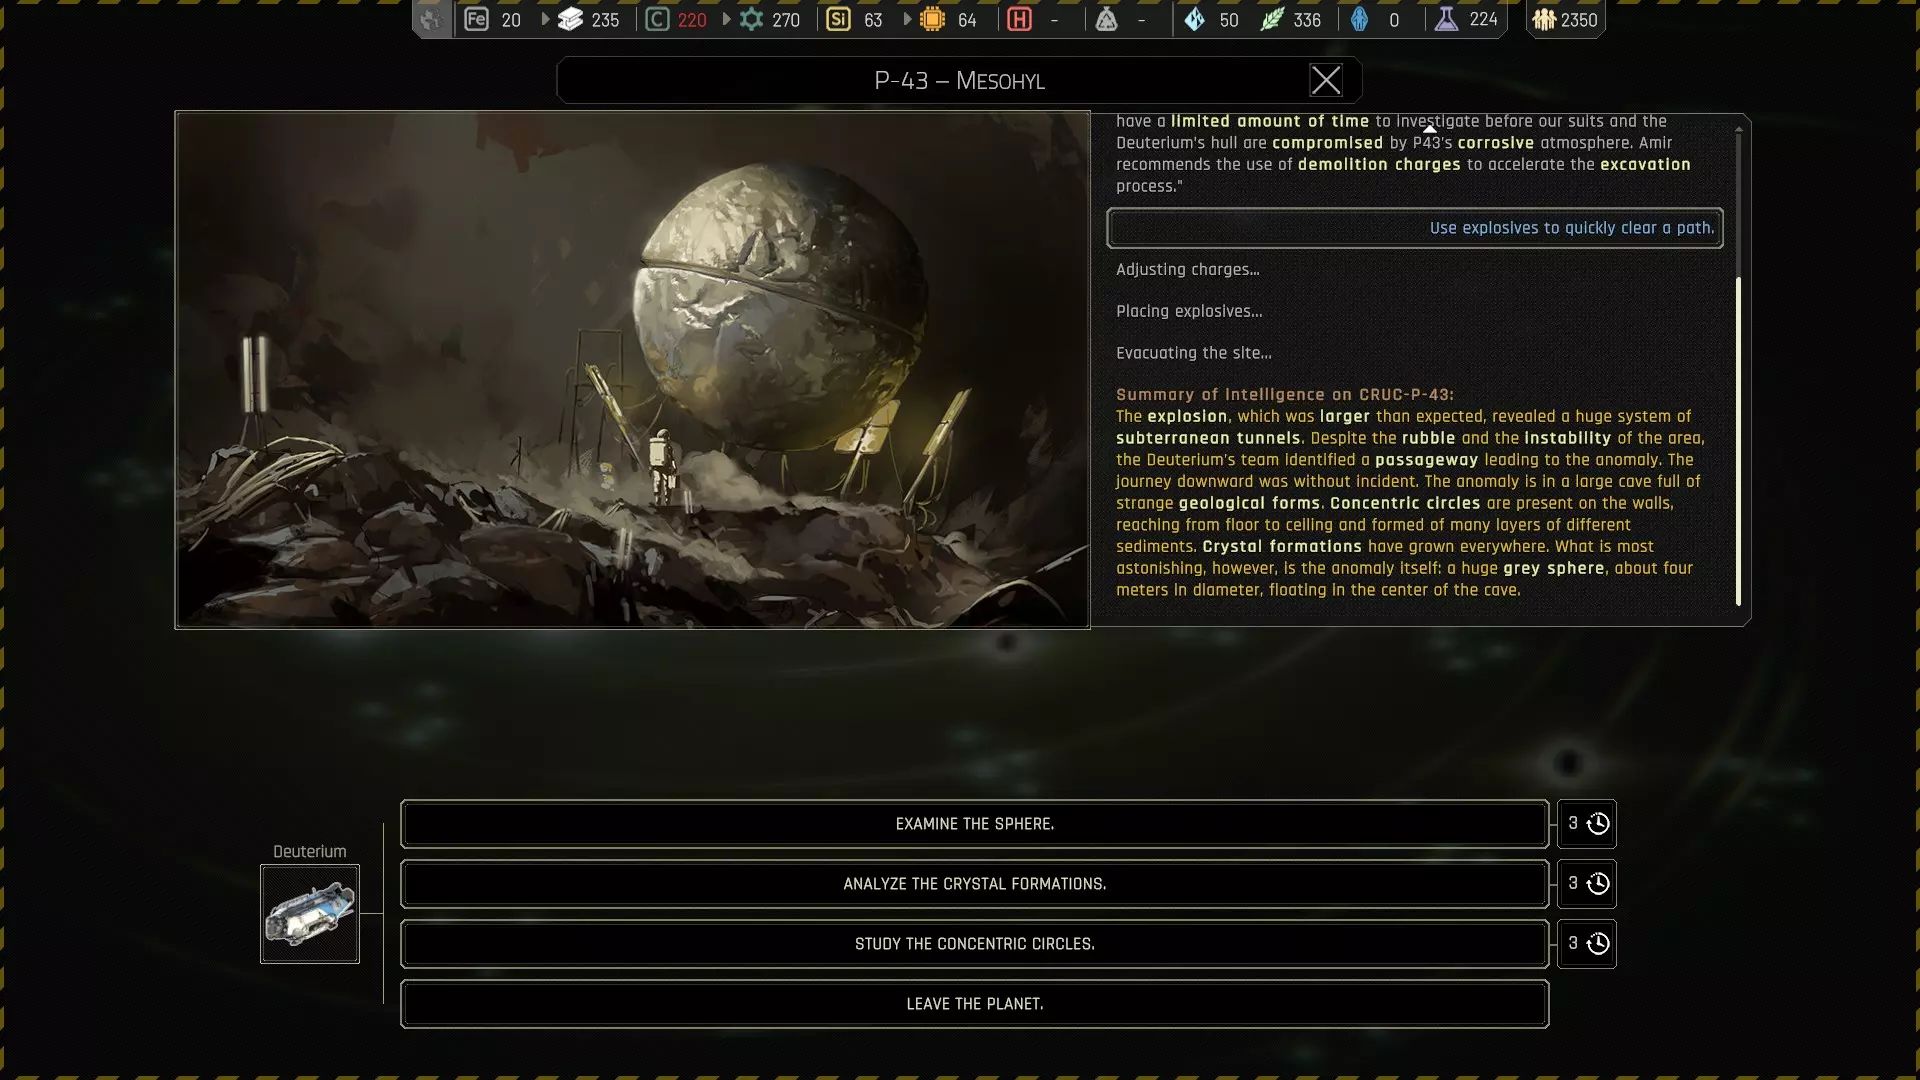Click the event log vertical scrollbar

(x=1738, y=440)
